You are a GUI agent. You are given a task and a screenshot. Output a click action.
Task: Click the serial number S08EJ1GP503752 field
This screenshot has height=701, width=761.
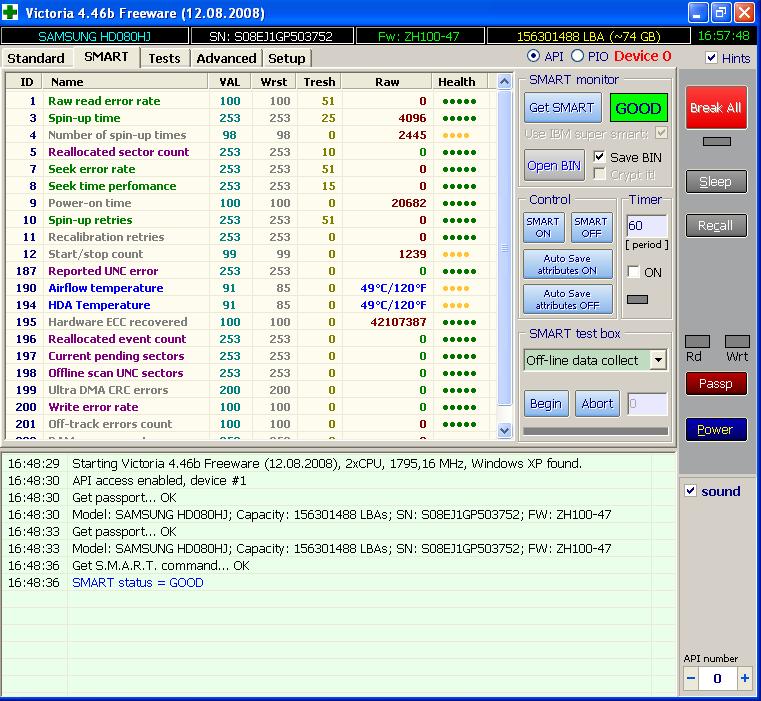click(272, 36)
